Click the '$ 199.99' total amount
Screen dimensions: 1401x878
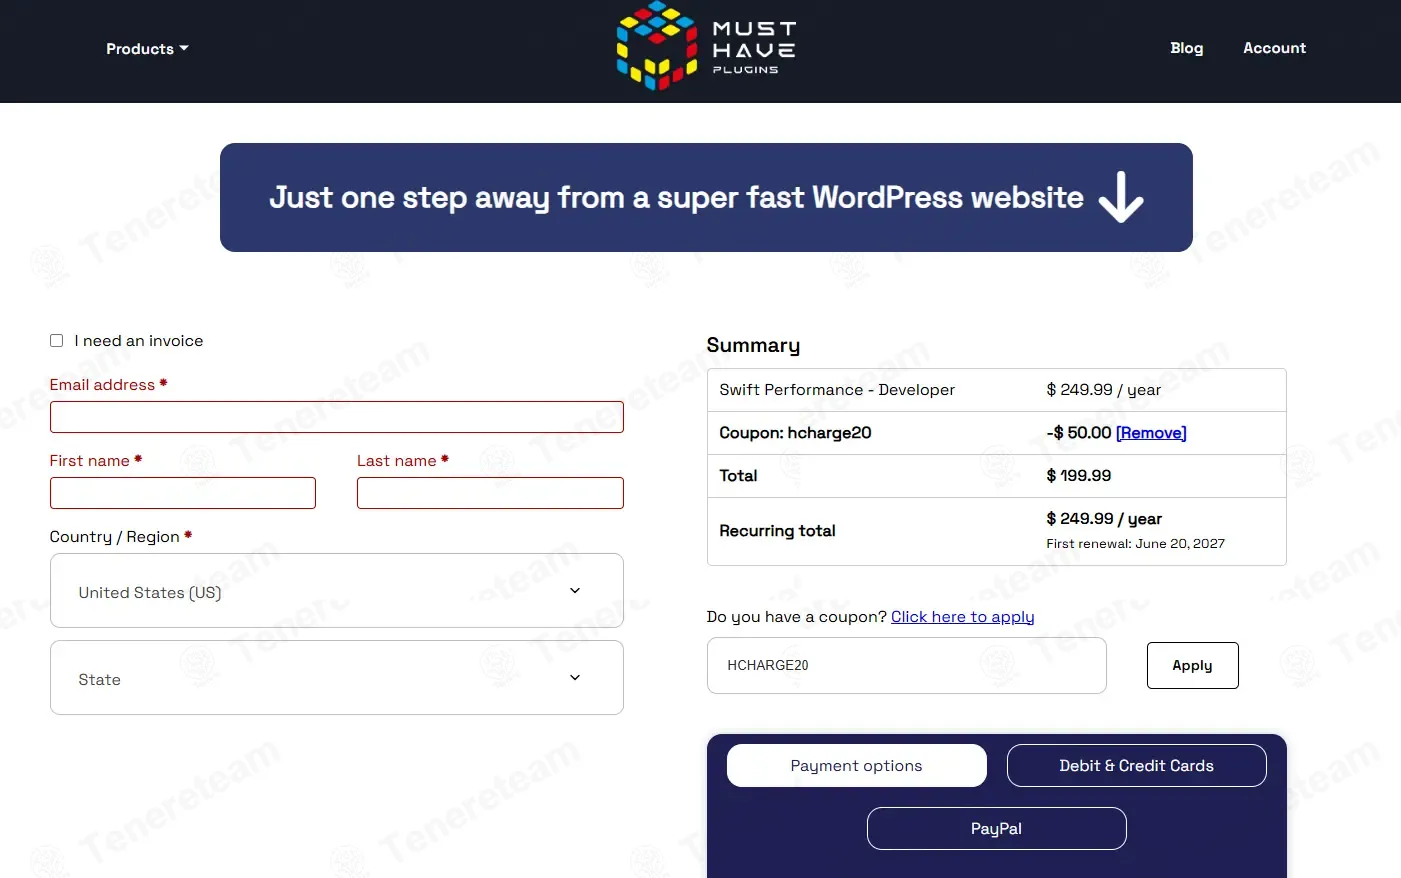(x=1079, y=476)
